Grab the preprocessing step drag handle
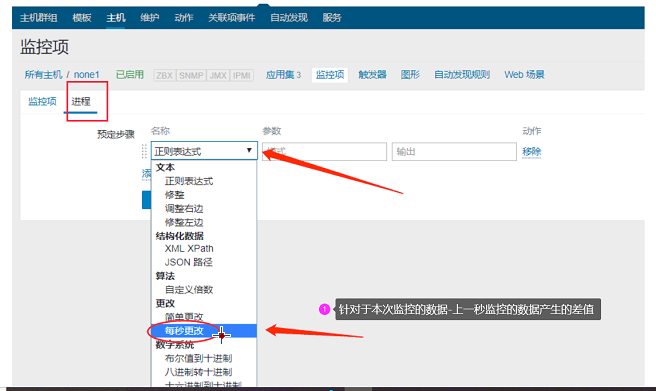 pos(144,151)
